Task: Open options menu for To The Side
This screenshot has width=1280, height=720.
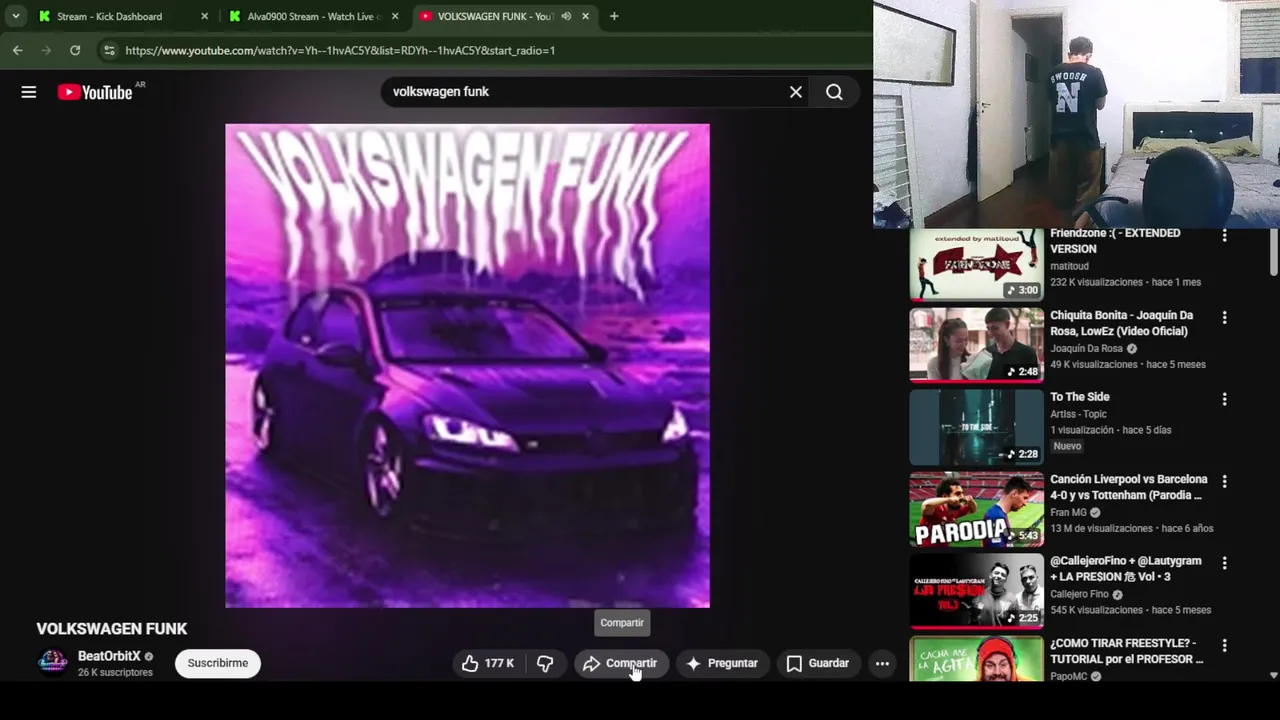Action: point(1224,399)
